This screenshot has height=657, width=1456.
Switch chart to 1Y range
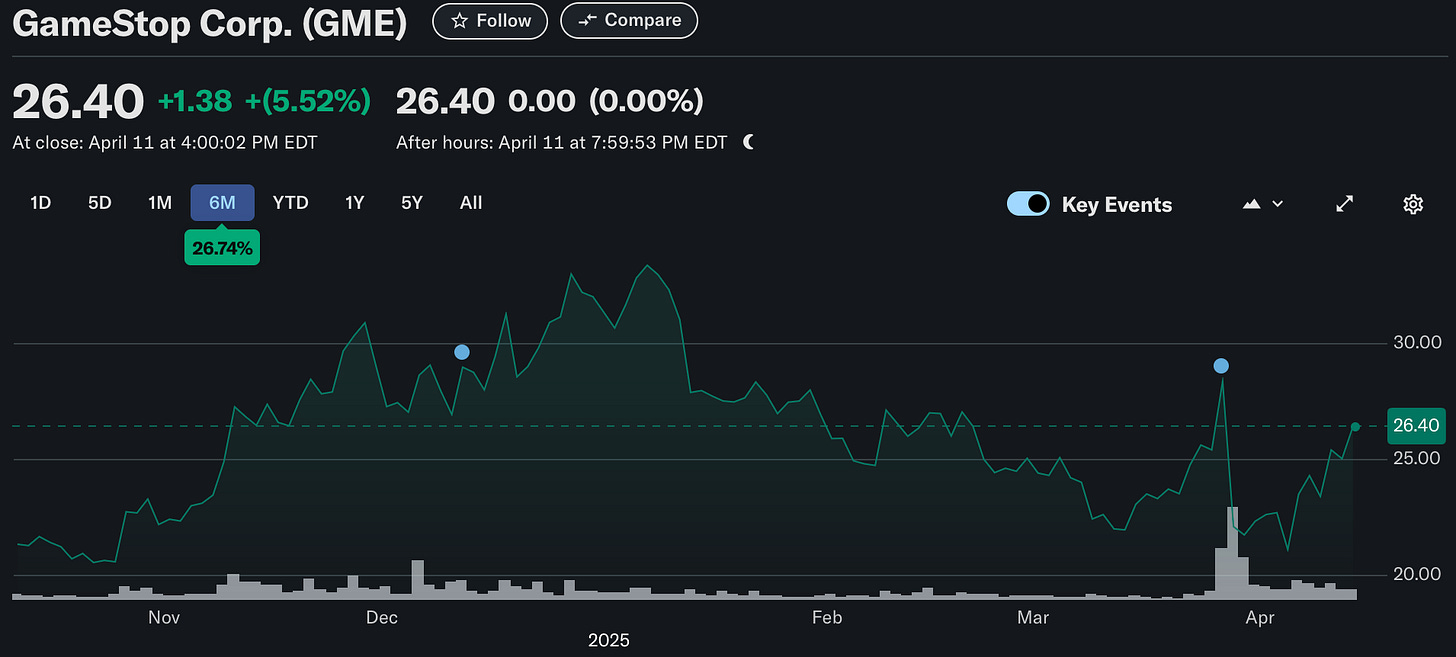(355, 203)
